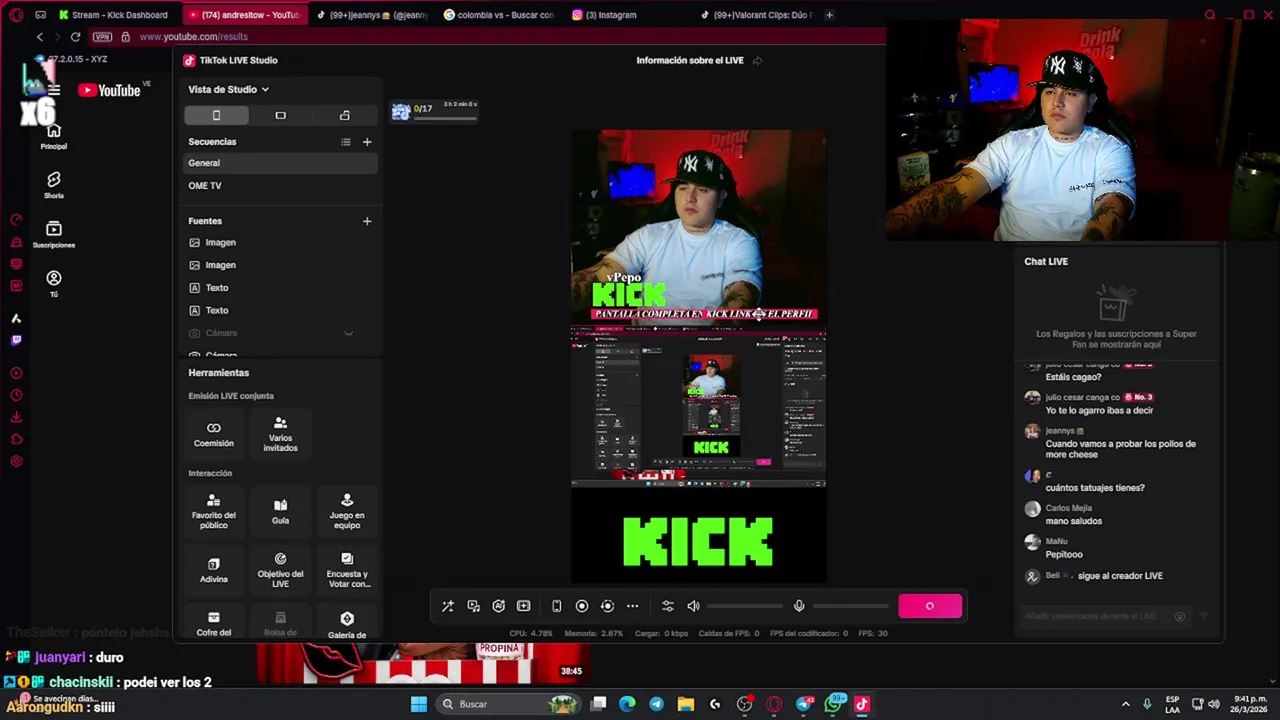1280x720 pixels.
Task: Add a new sequence with plus icon
Action: [367, 142]
